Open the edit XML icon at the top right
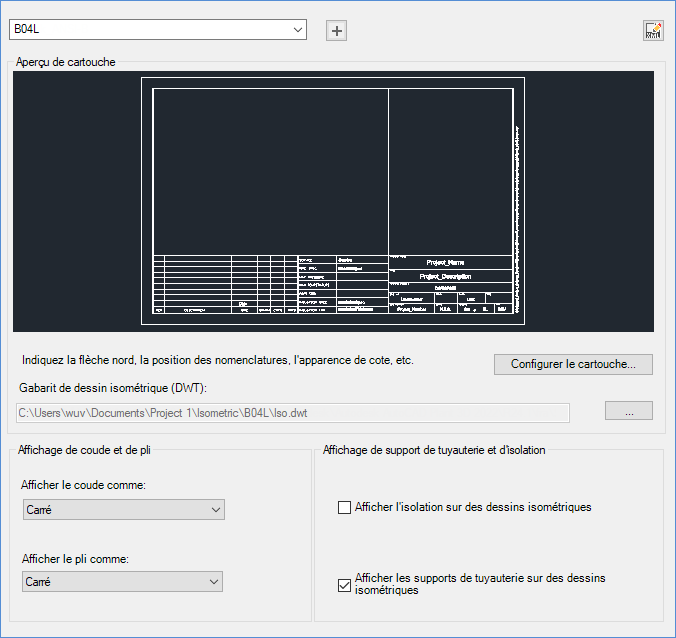The width and height of the screenshot is (676, 638). pyautogui.click(x=653, y=31)
